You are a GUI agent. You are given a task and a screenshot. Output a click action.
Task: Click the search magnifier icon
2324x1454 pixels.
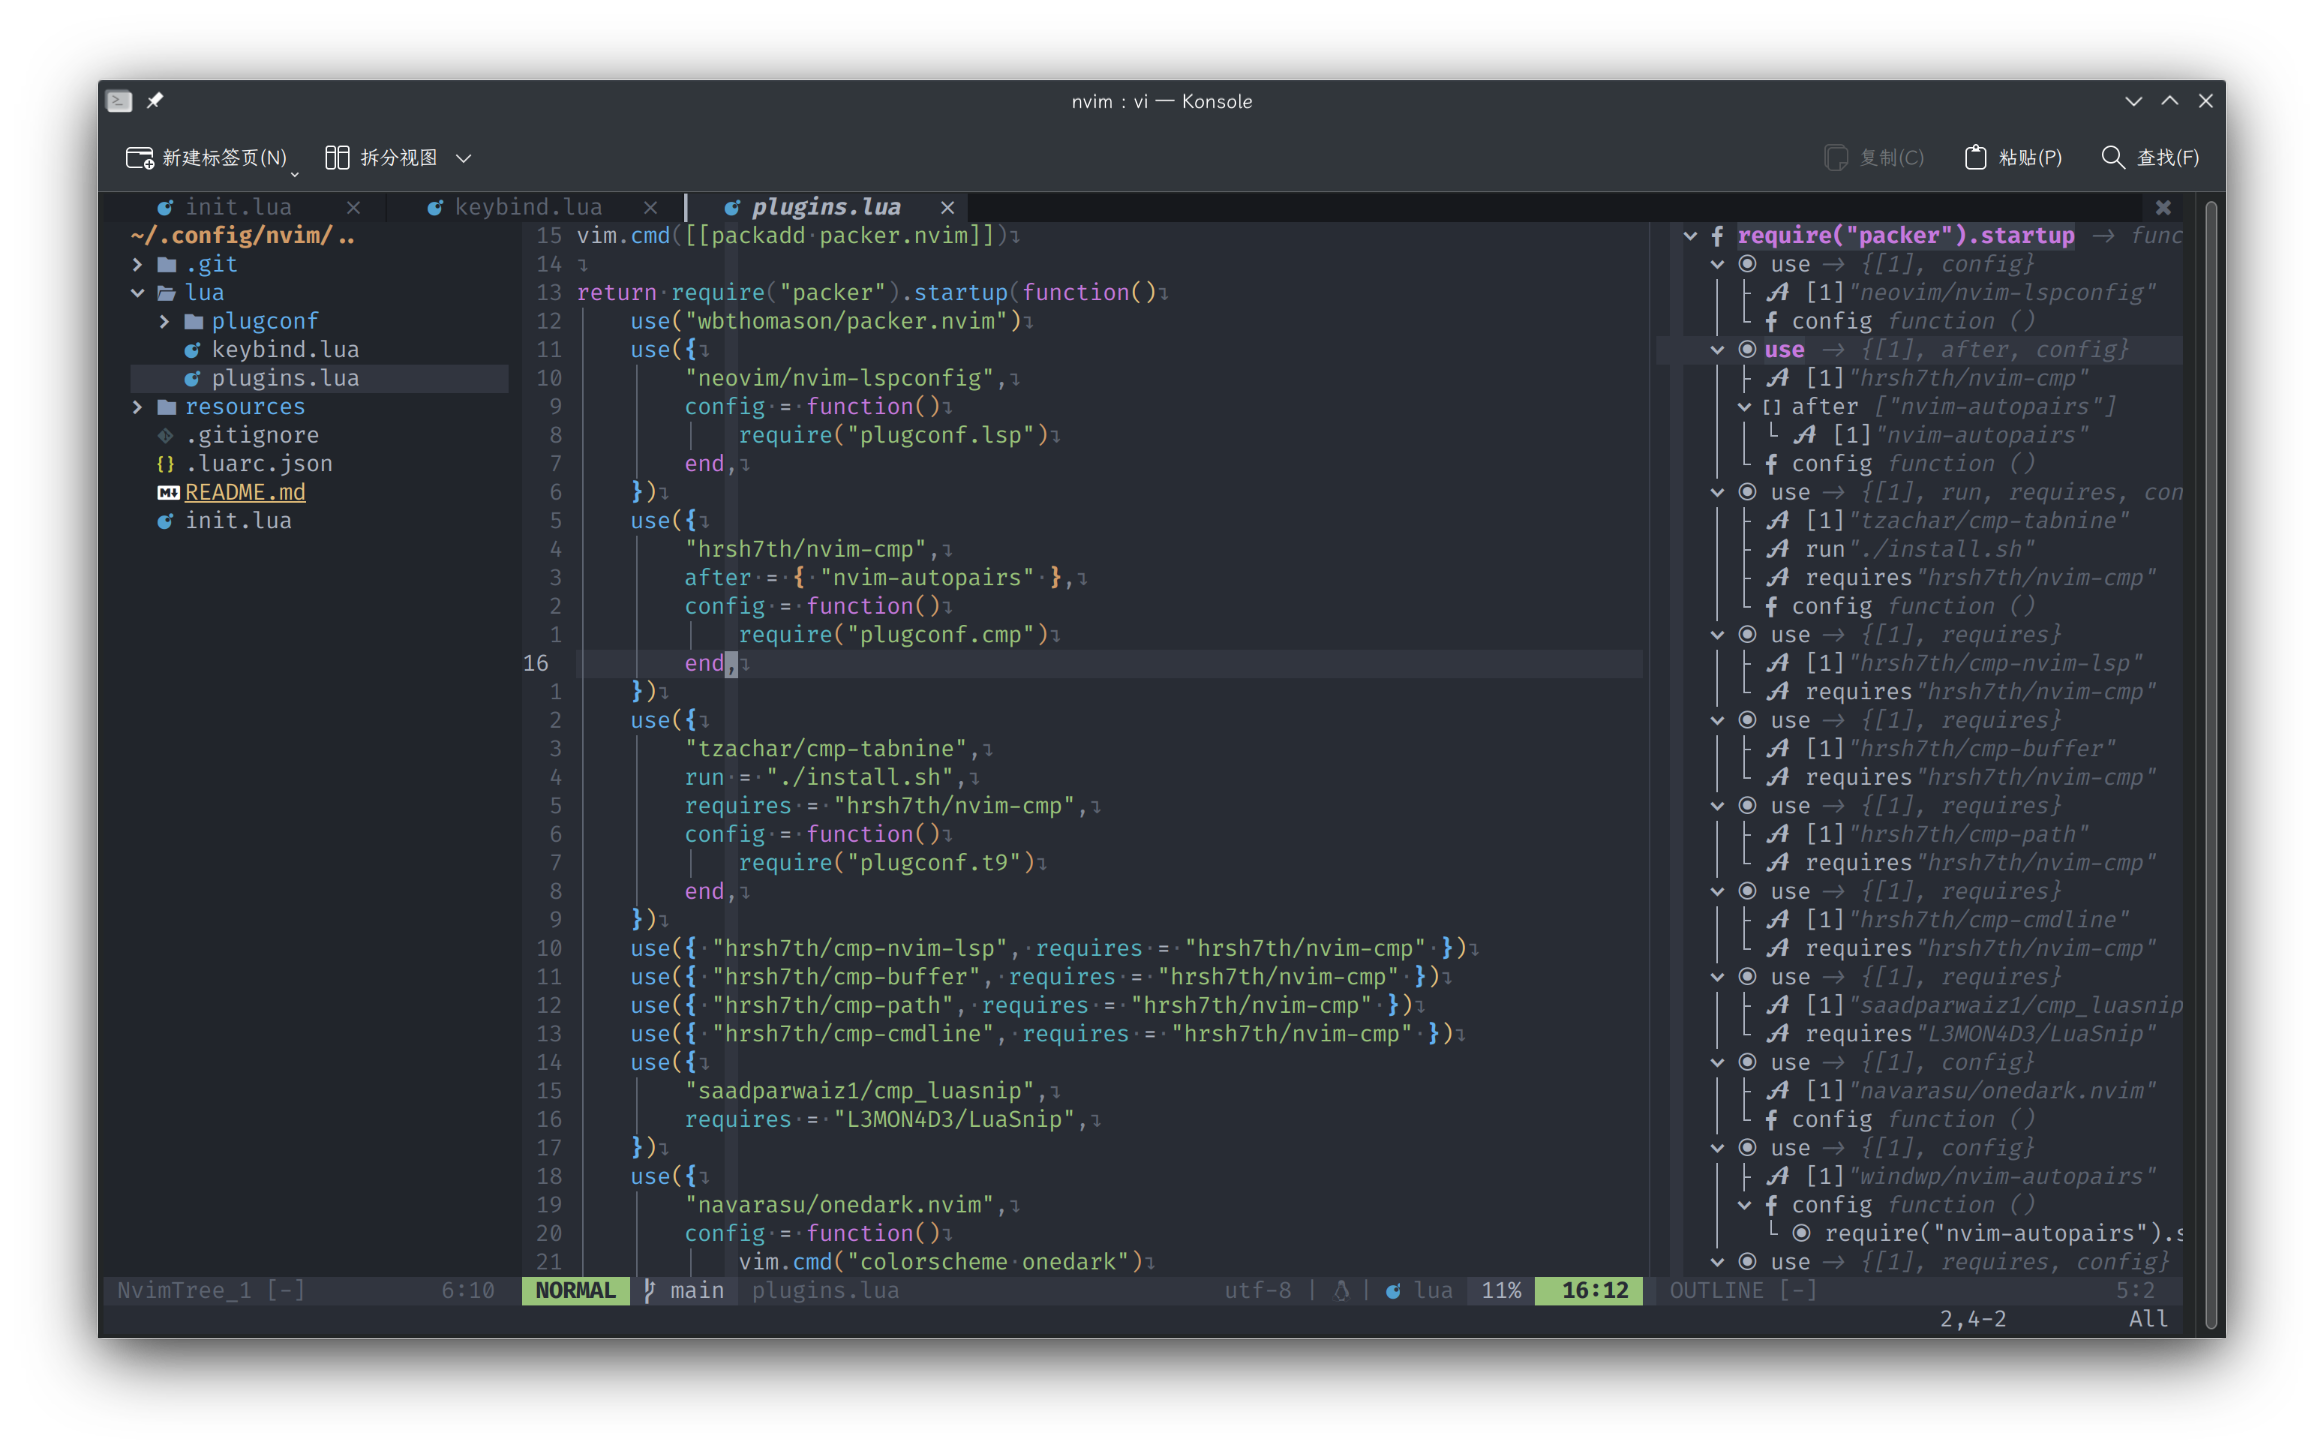point(2112,158)
